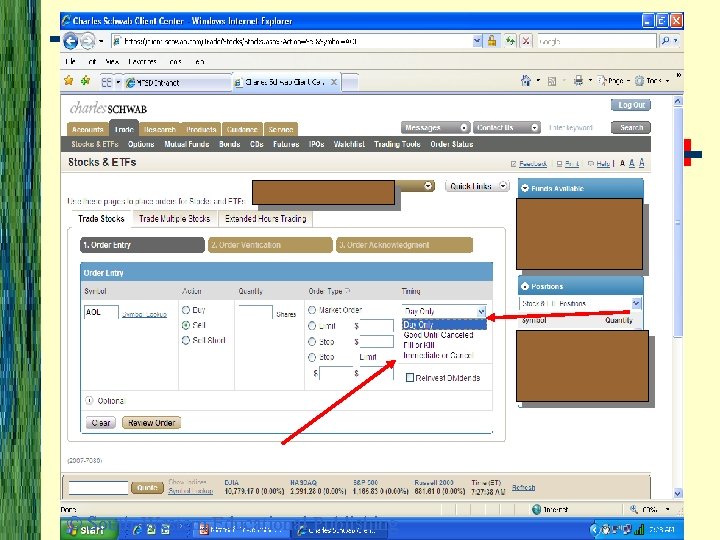Click the browser Back arrow button
The height and width of the screenshot is (540, 720).
point(70,41)
